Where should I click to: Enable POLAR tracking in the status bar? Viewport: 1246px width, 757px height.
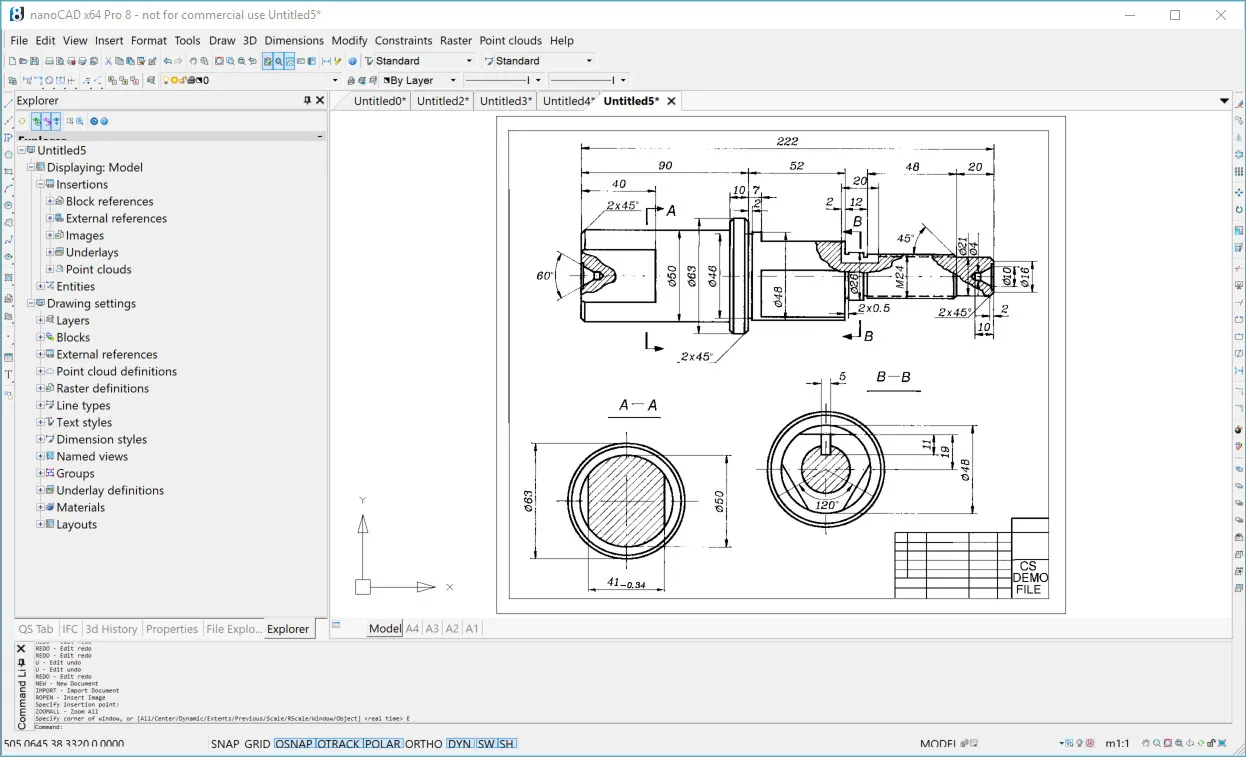tap(384, 744)
